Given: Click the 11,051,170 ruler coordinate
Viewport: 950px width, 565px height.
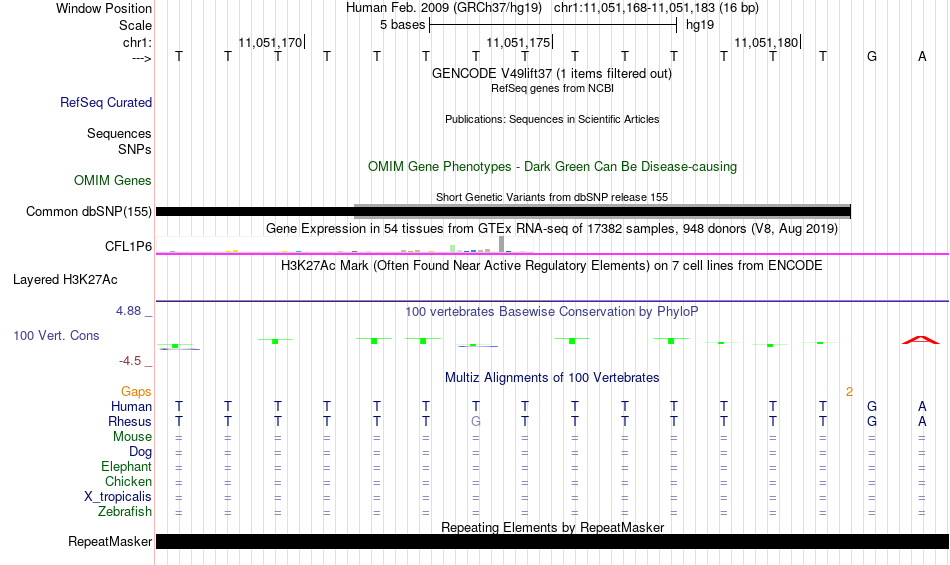Looking at the screenshot, I should [270, 42].
